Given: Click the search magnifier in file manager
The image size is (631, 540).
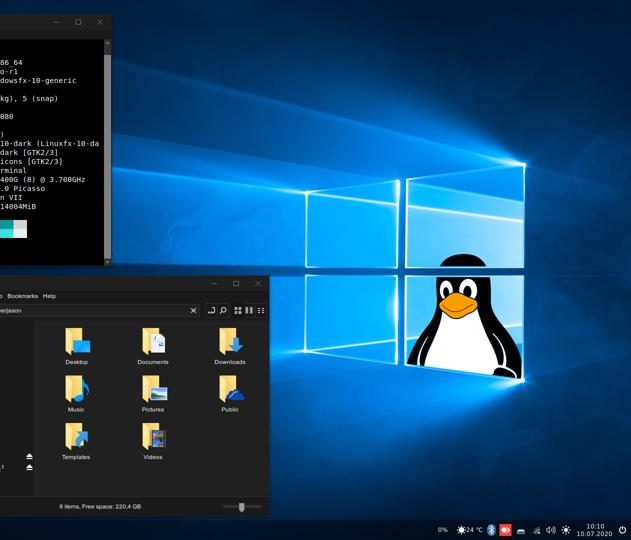Looking at the screenshot, I should coord(223,311).
